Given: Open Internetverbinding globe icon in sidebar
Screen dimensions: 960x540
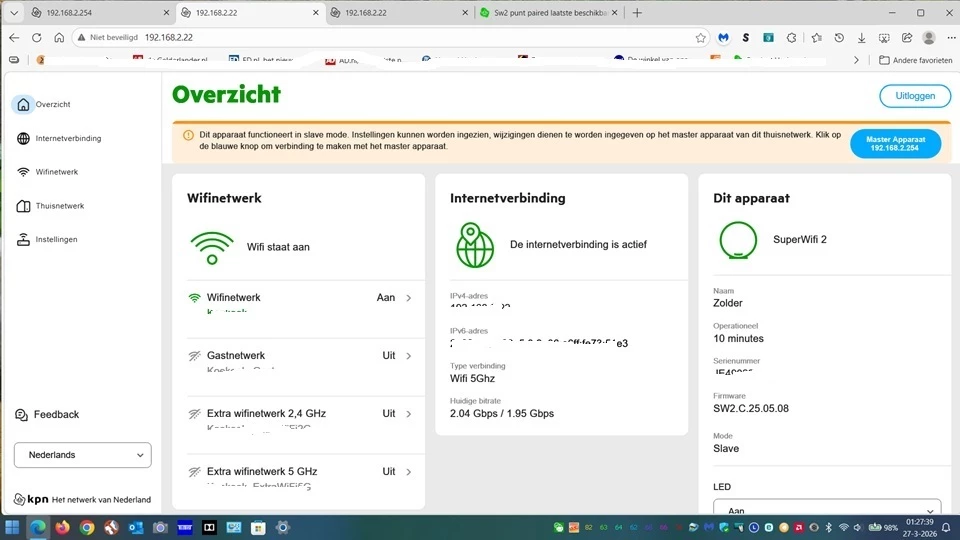Looking at the screenshot, I should pyautogui.click(x=23, y=138).
